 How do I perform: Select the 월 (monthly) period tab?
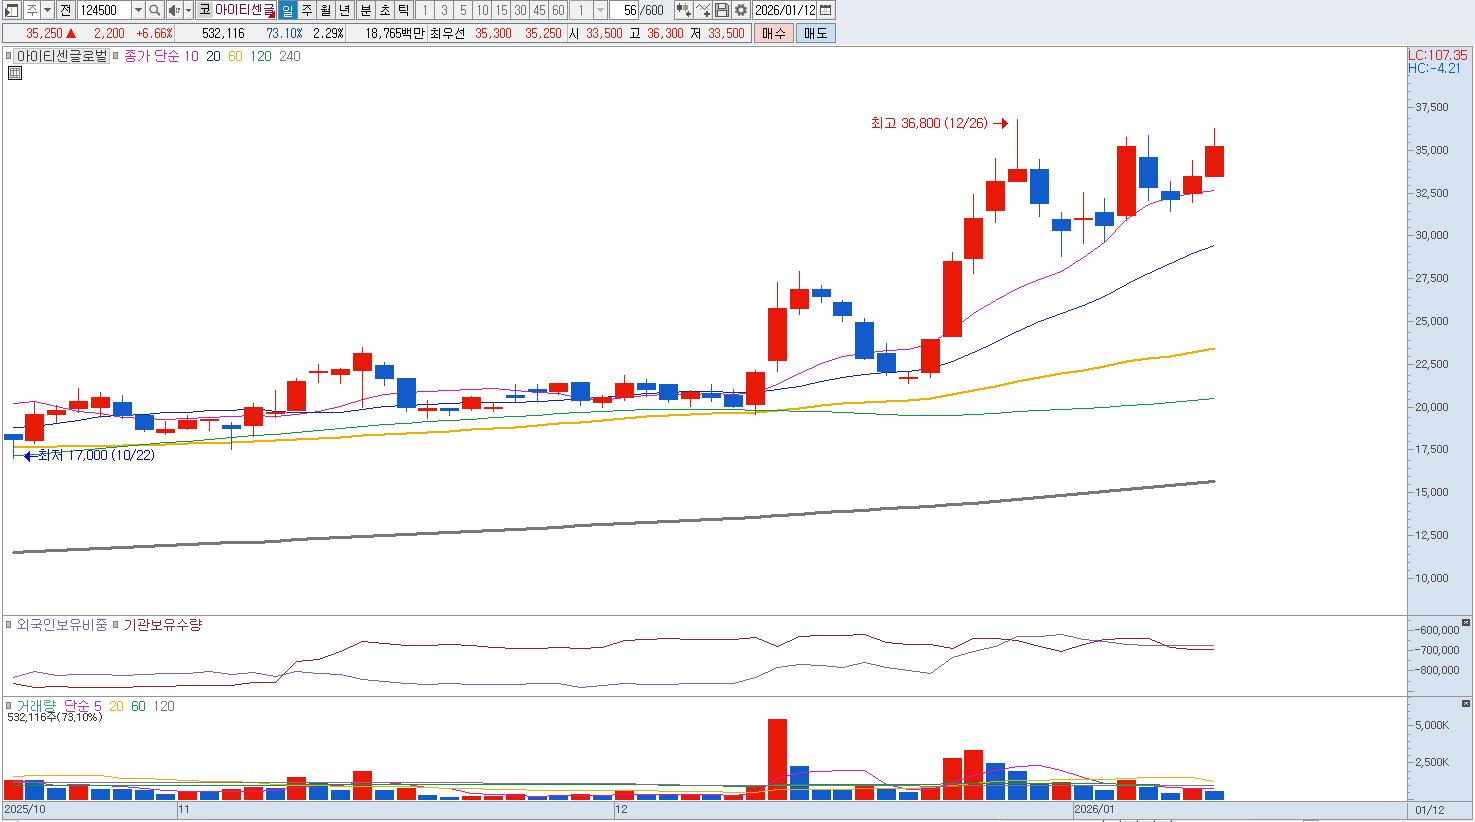[326, 10]
